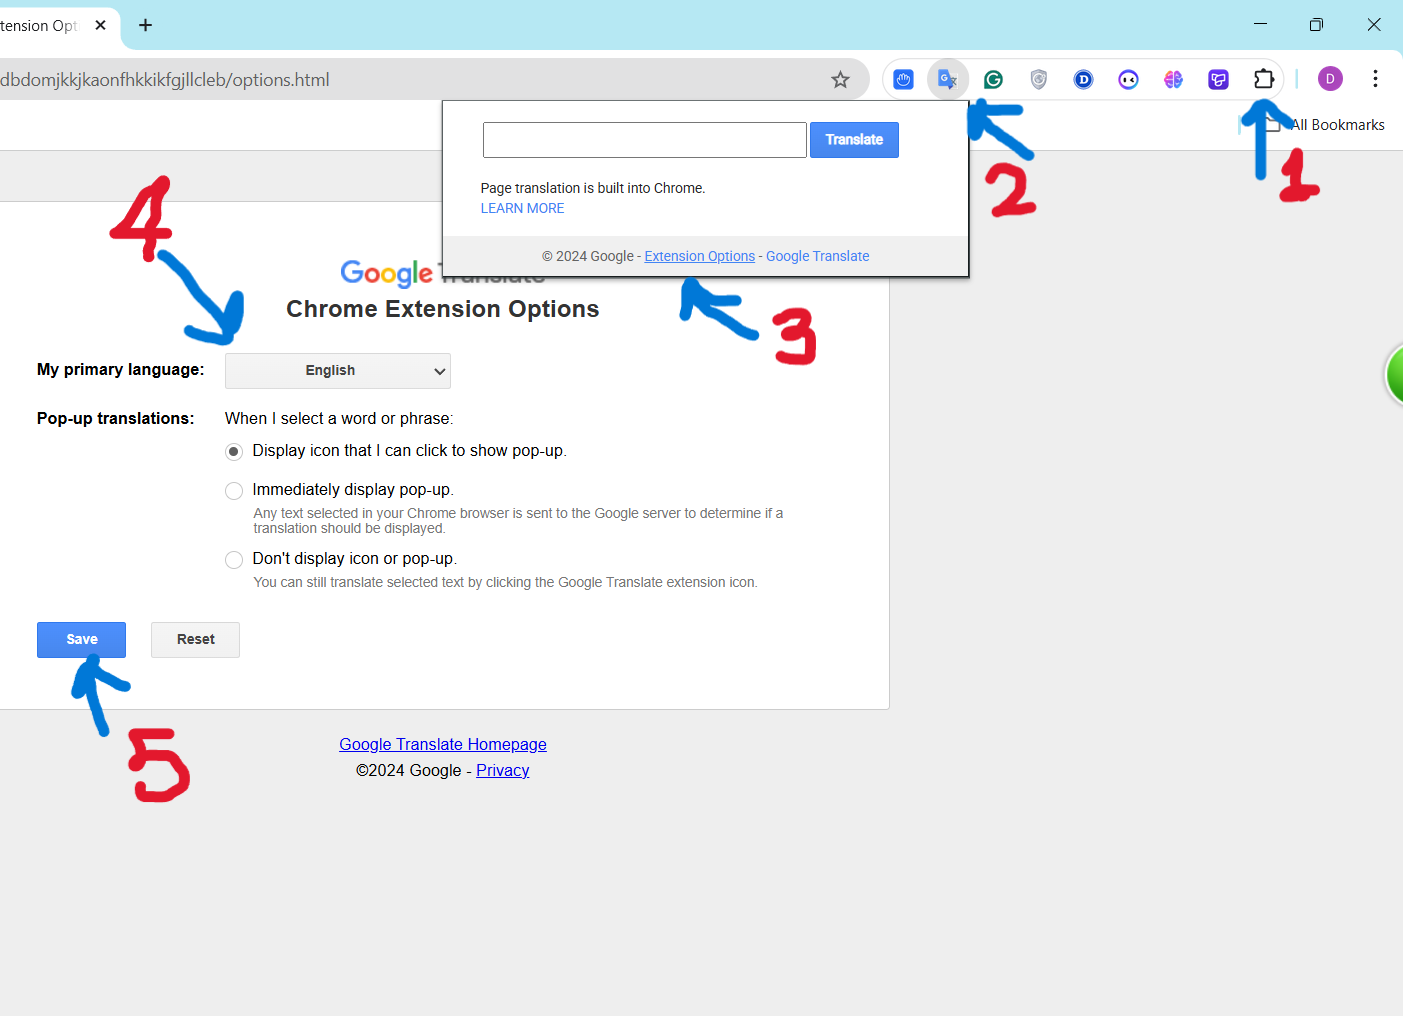Open the Extension Options link in popup
The image size is (1403, 1016).
coord(699,256)
